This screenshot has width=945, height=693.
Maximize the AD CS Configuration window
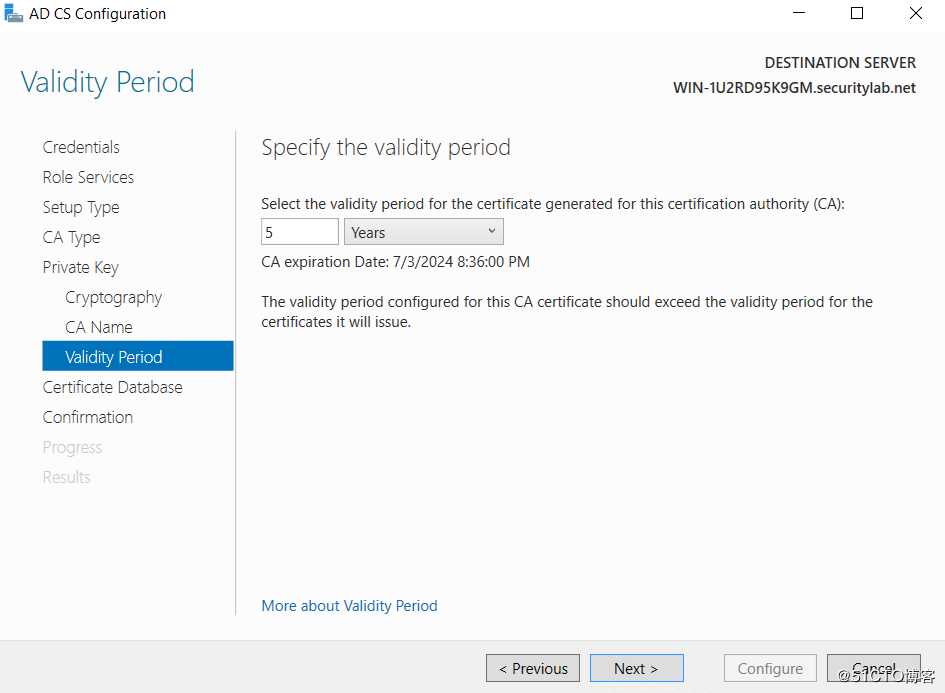click(x=856, y=13)
